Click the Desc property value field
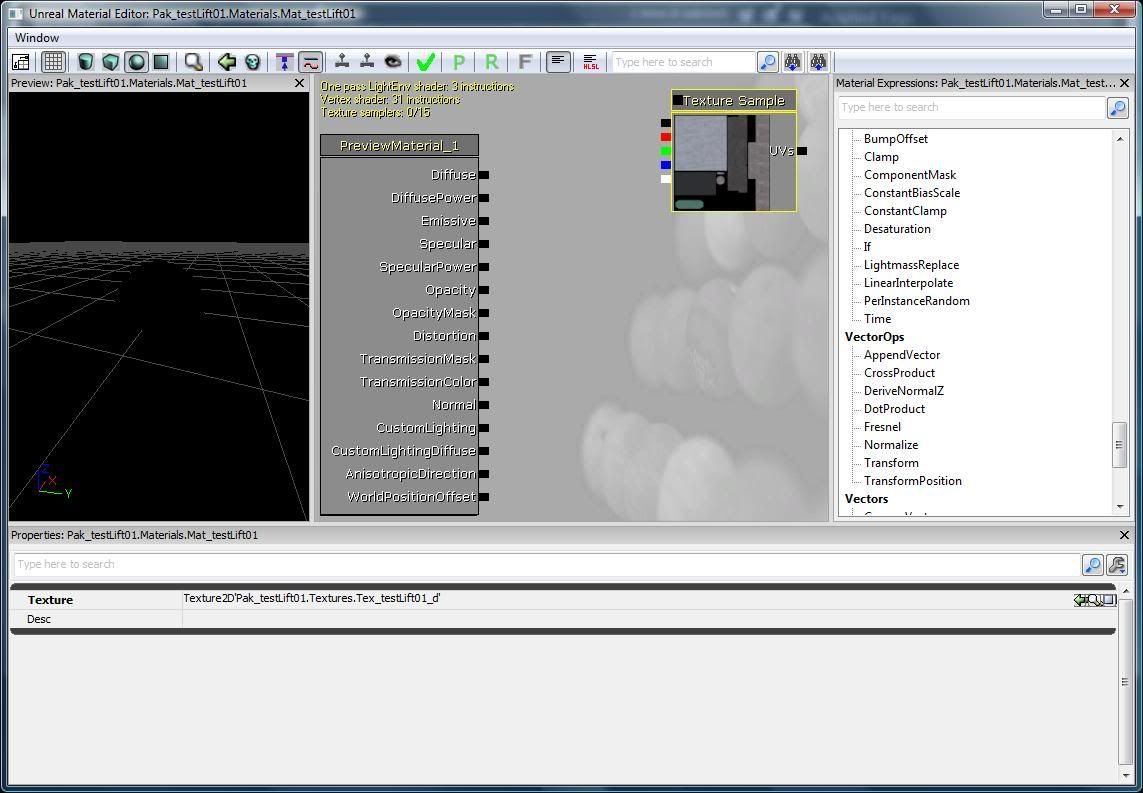This screenshot has width=1143, height=793. click(649, 619)
